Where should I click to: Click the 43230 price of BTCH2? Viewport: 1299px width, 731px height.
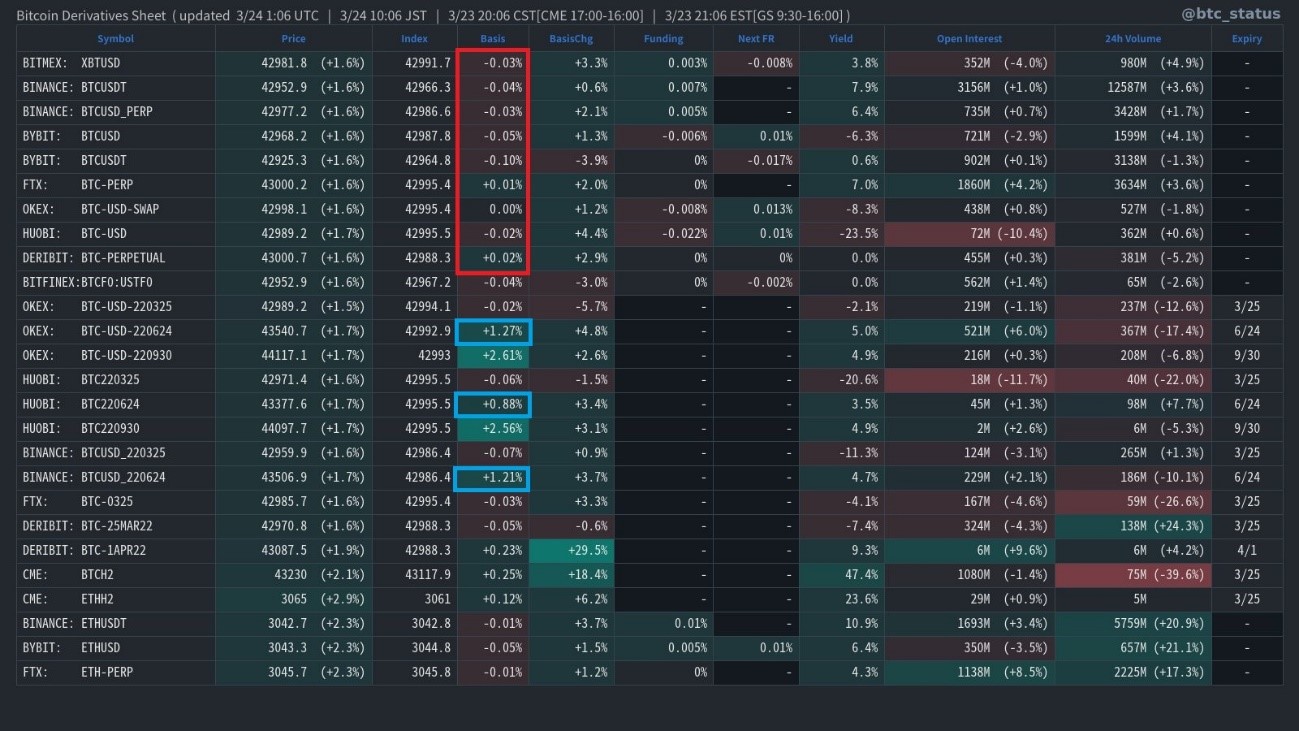click(291, 575)
